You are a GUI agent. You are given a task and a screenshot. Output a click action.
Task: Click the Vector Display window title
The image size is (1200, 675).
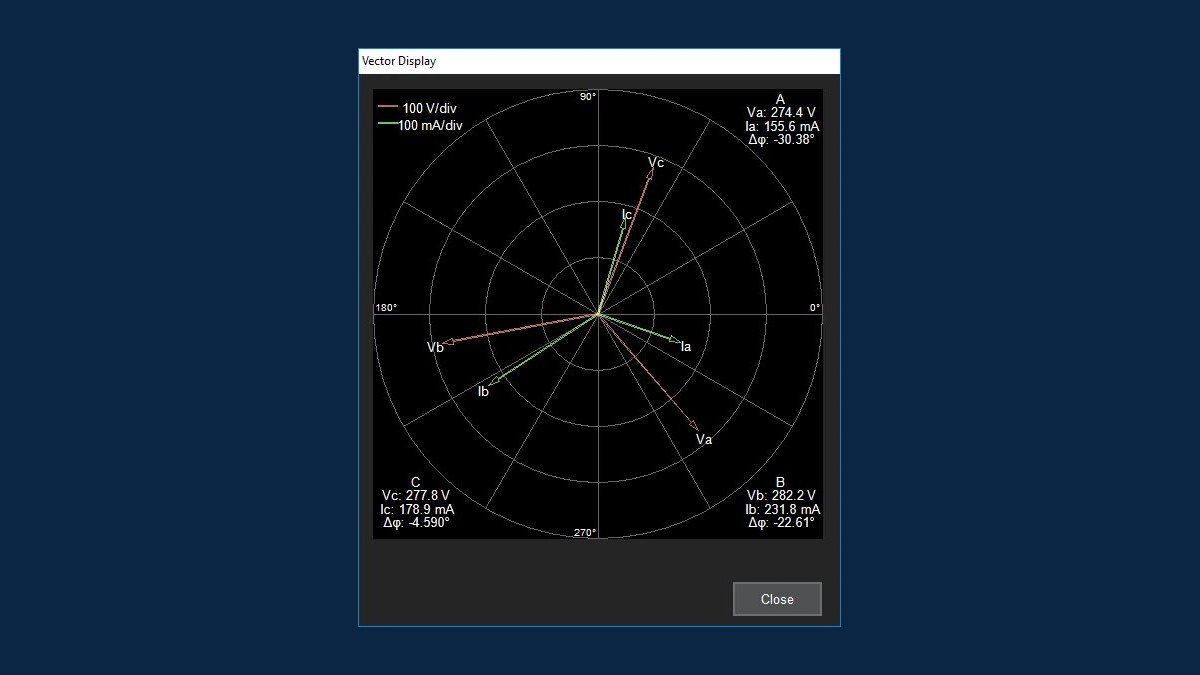coord(399,61)
